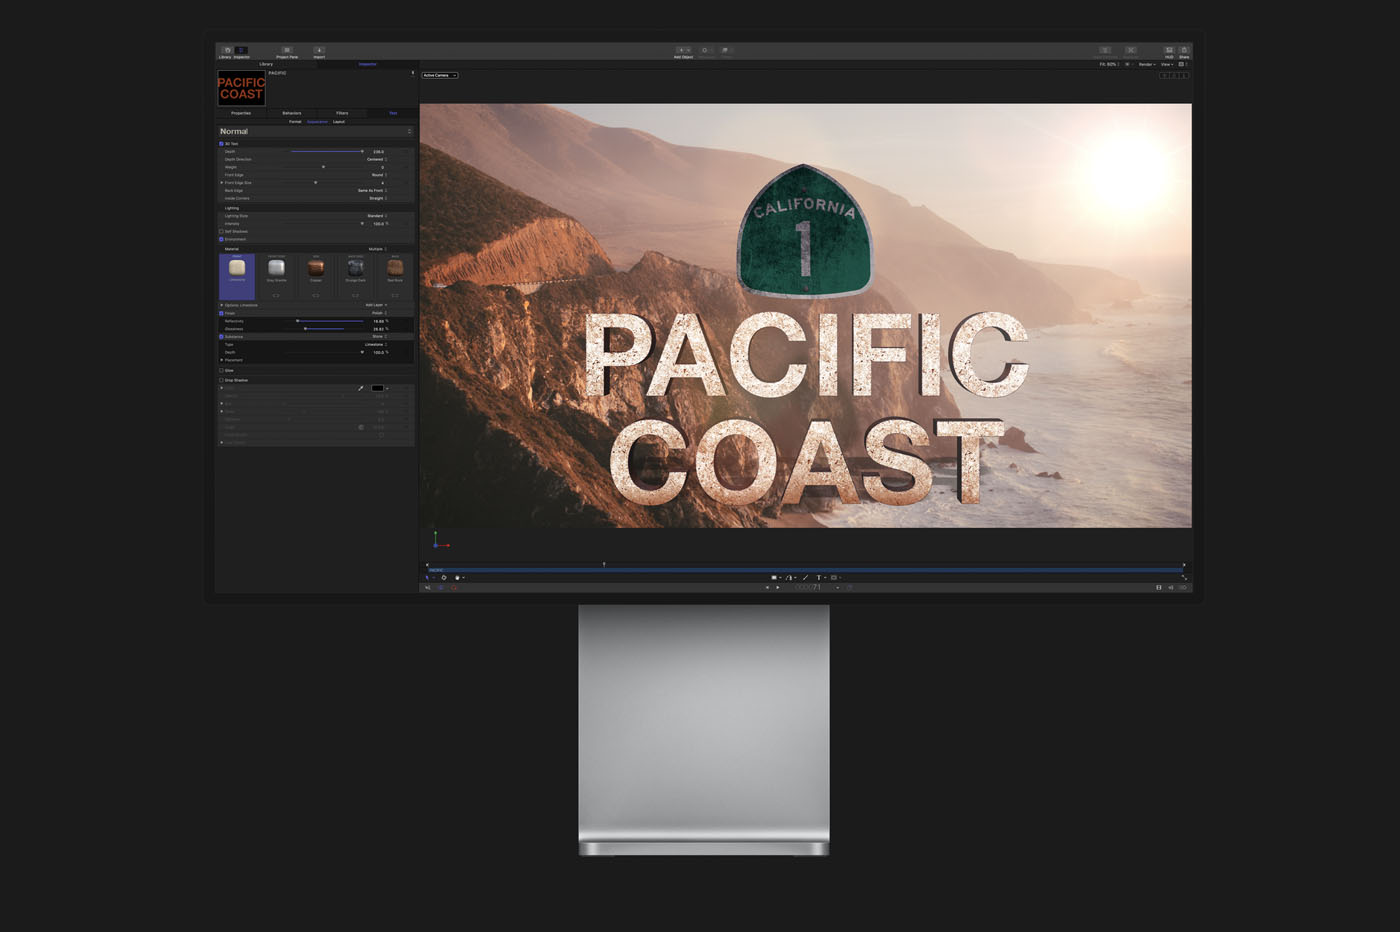Open the Share toolbar icon
This screenshot has height=932, width=1400.
click(x=1184, y=50)
